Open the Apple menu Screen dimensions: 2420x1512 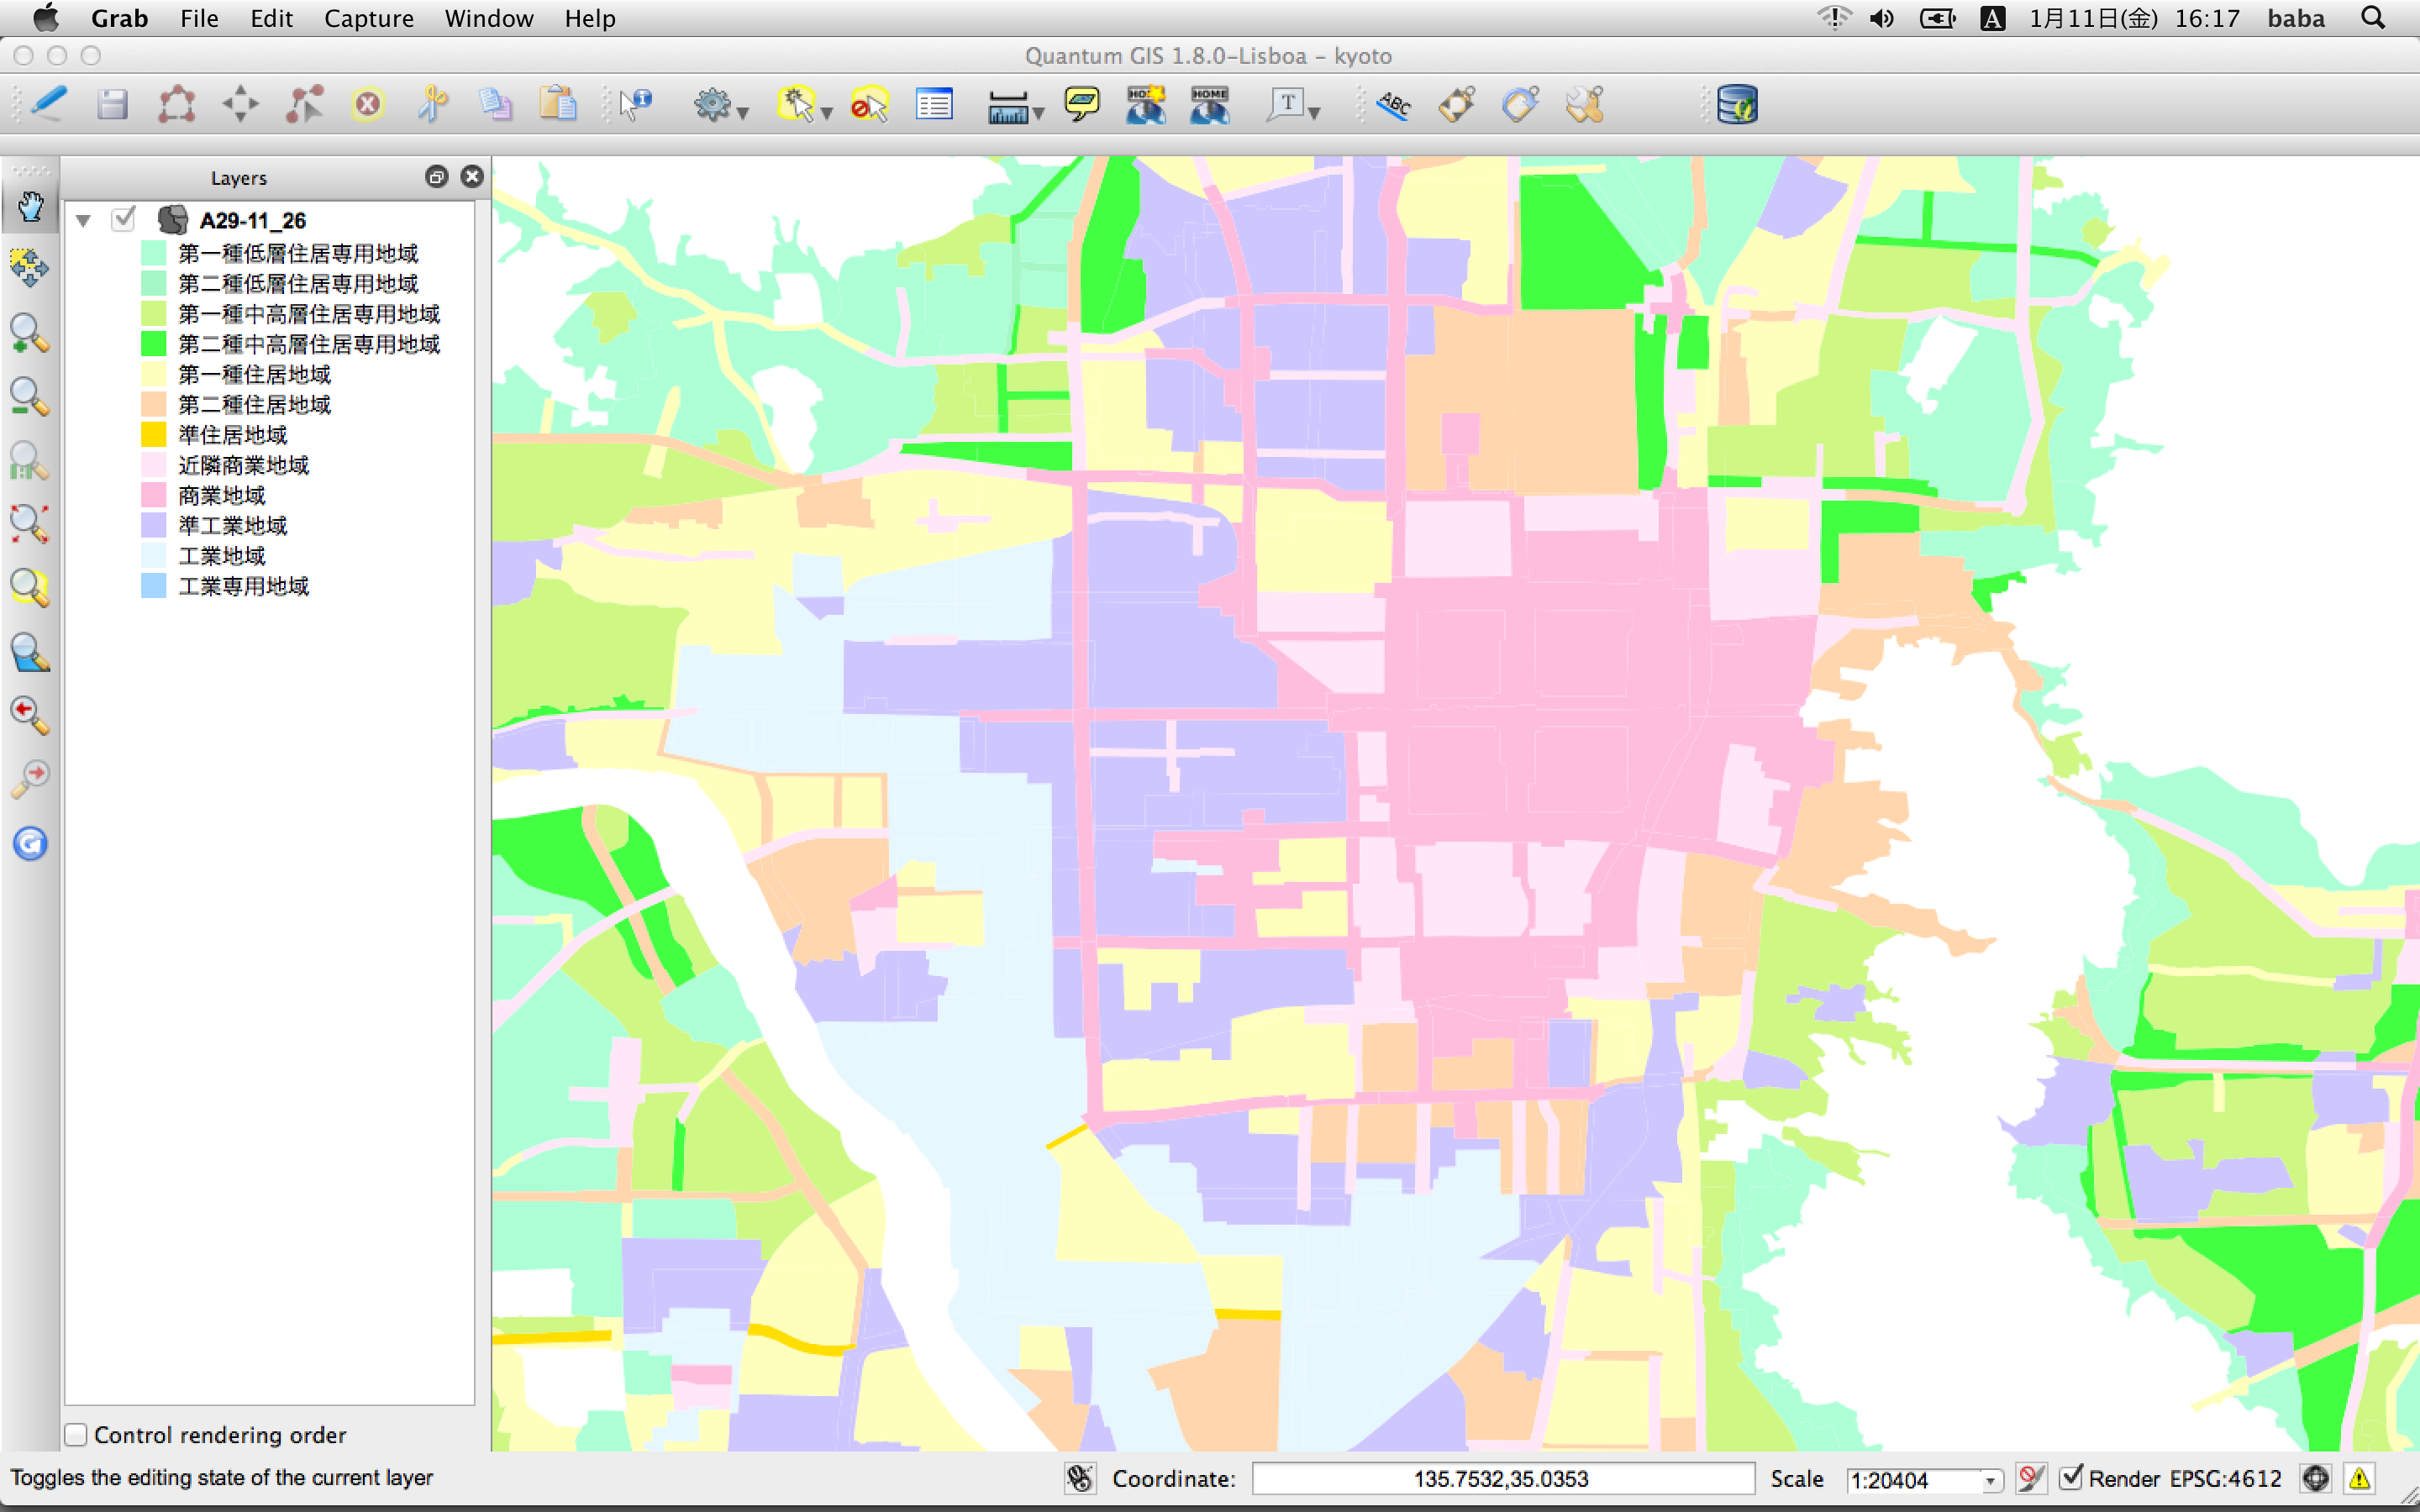click(46, 18)
